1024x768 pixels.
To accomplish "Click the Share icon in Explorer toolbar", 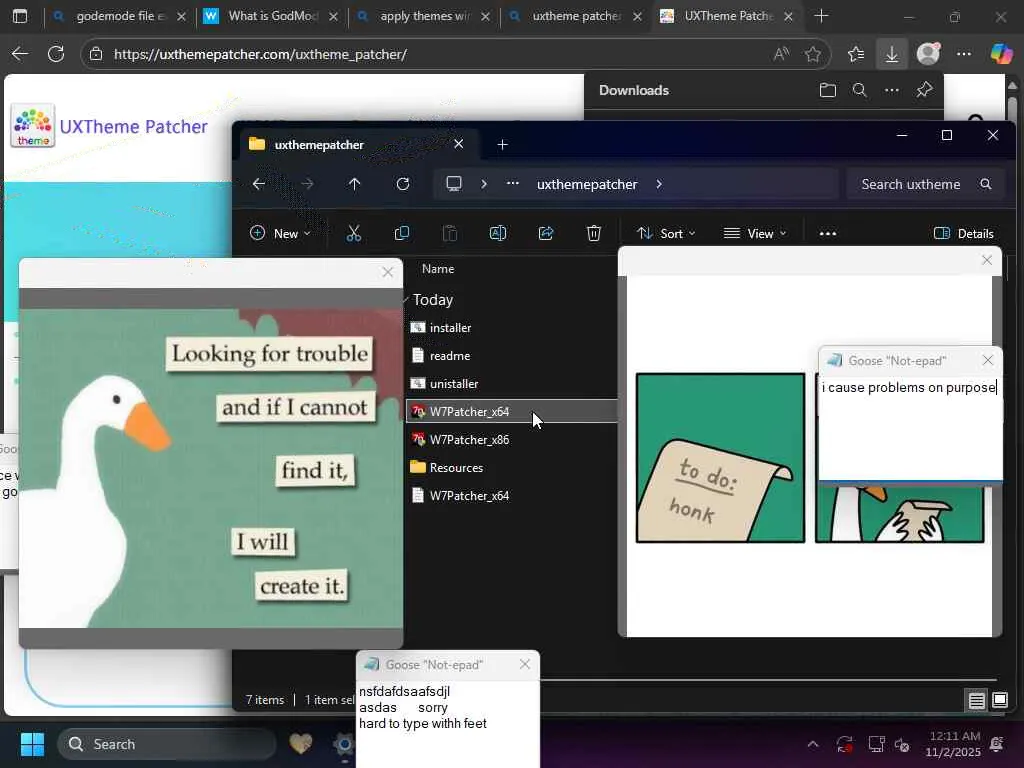I will [546, 233].
